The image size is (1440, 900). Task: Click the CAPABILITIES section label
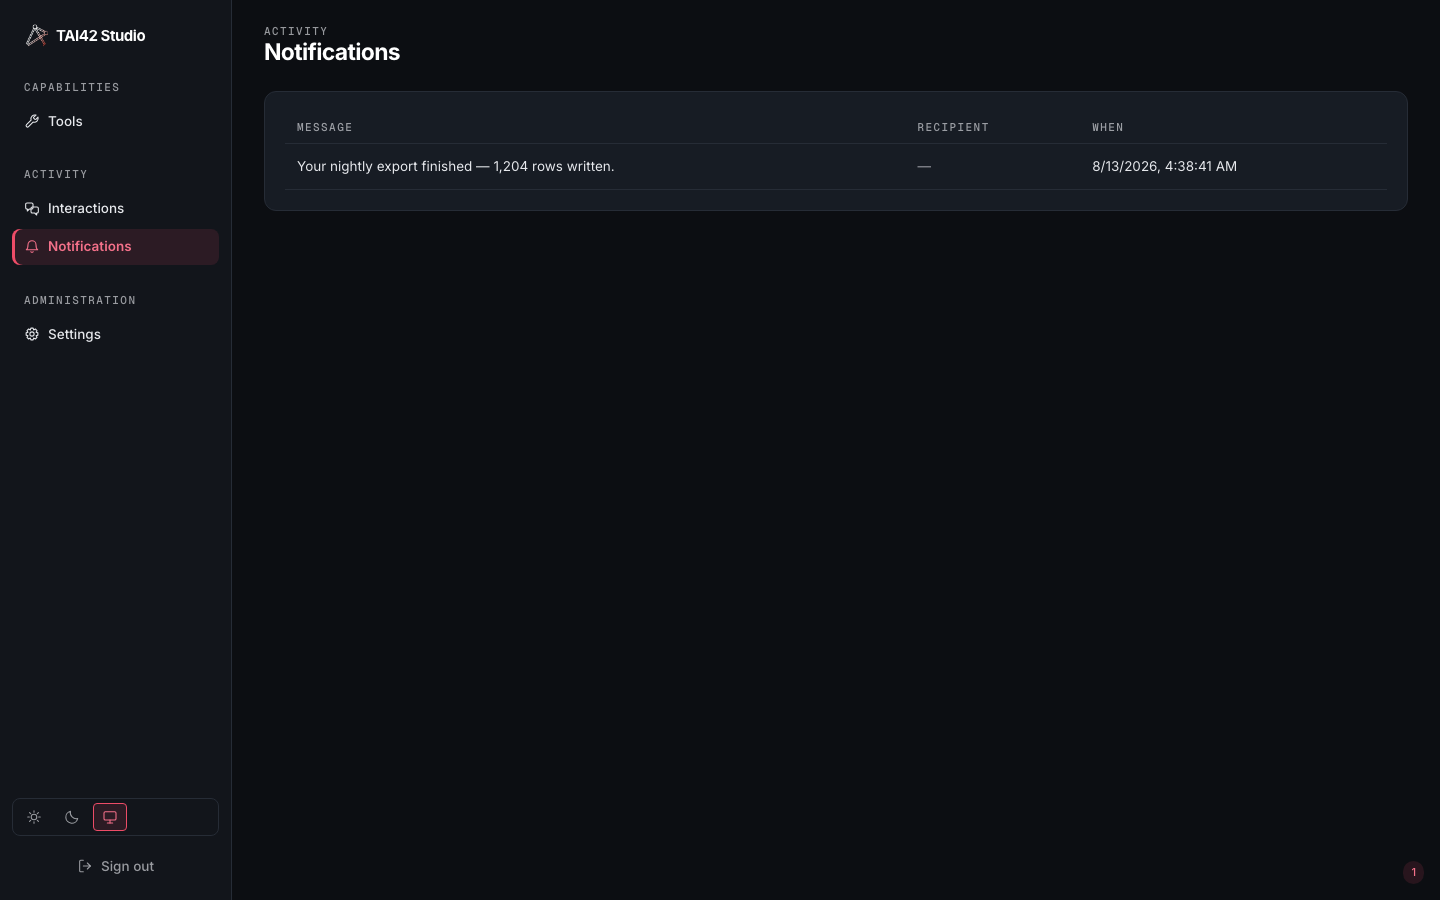[x=72, y=87]
